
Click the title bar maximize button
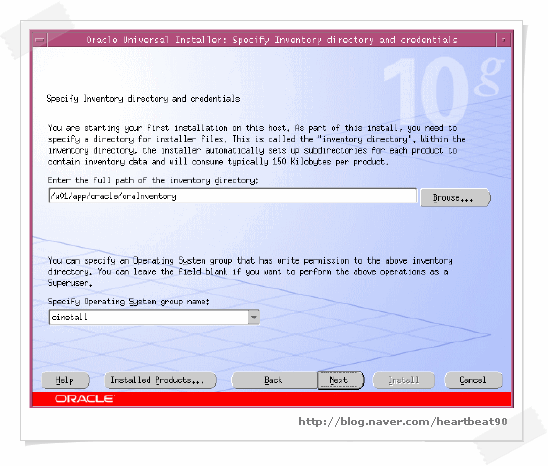click(x=504, y=40)
